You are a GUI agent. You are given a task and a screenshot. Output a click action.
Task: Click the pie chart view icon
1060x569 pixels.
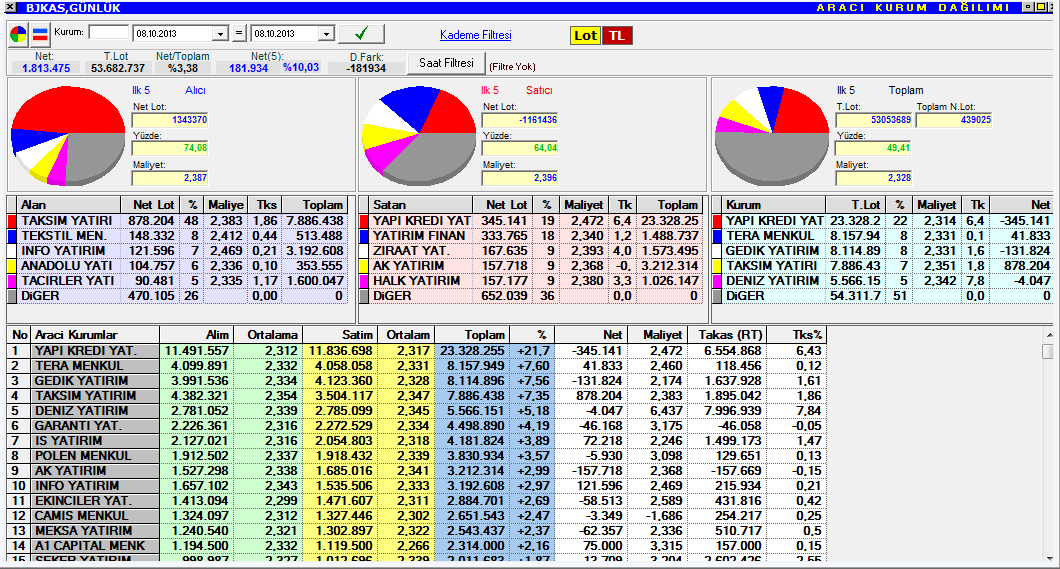click(19, 34)
